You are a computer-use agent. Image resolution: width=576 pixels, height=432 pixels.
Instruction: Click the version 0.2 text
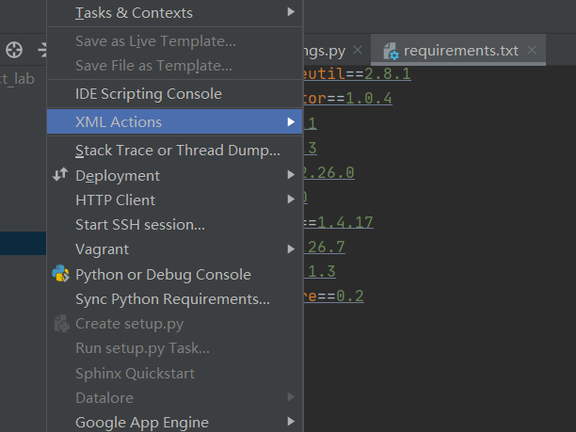point(350,296)
